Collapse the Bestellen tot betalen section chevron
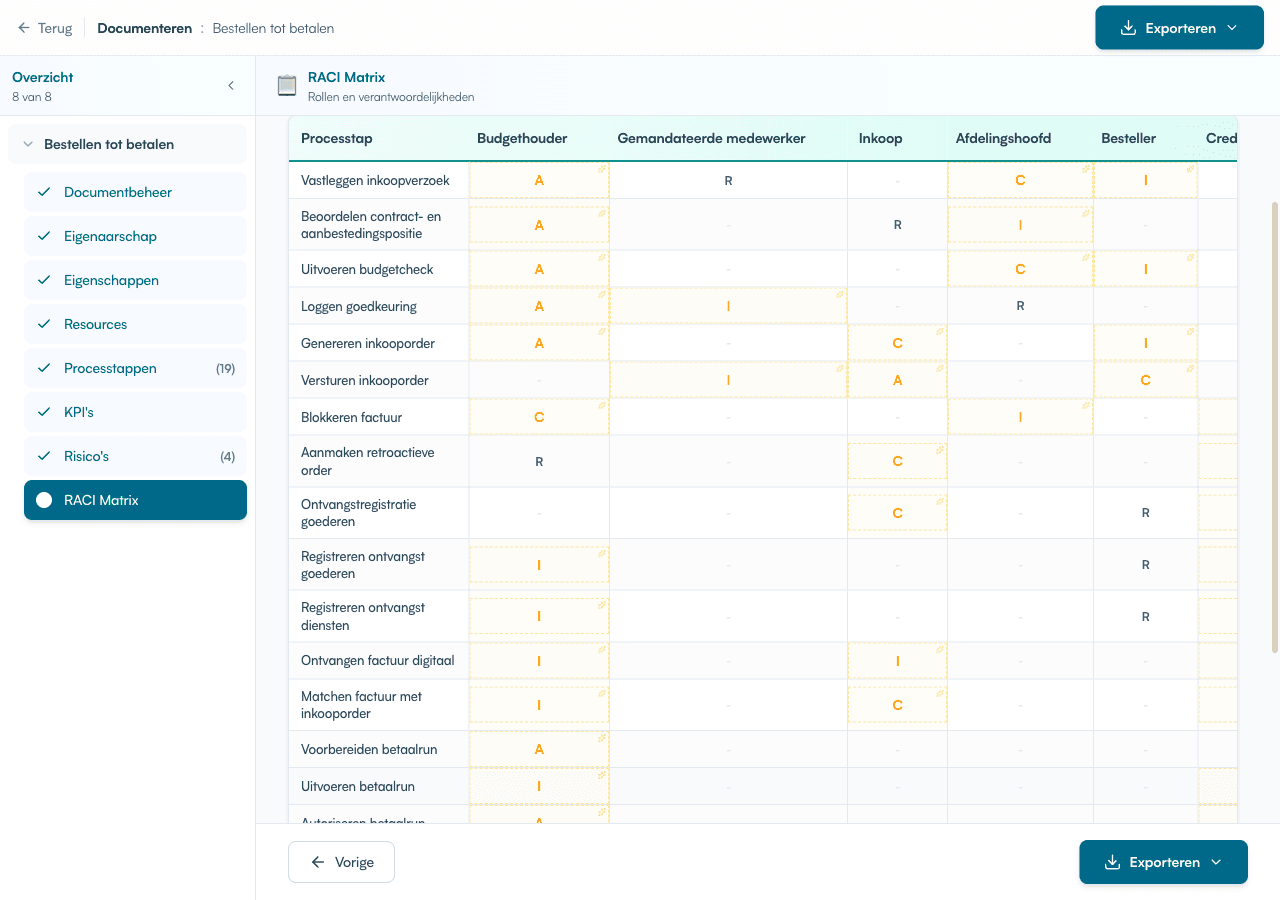 [27, 143]
